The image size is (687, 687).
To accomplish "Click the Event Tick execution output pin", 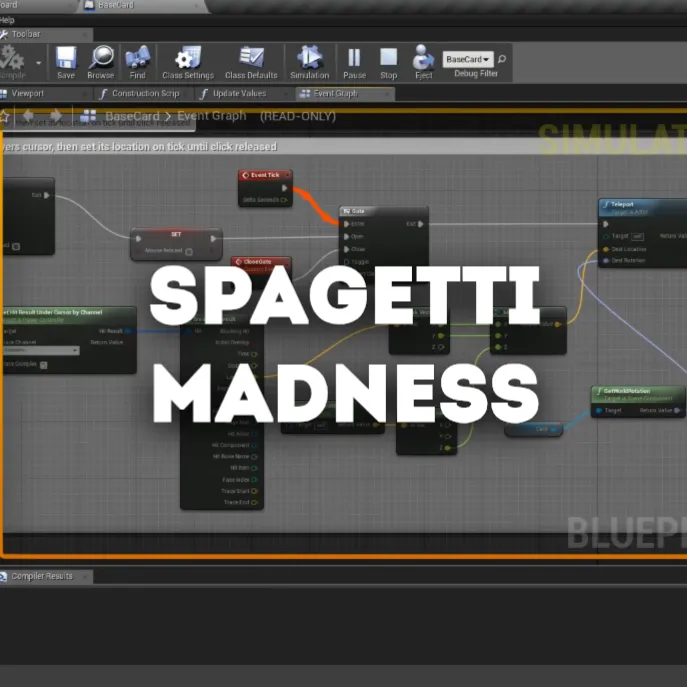I will tap(284, 188).
